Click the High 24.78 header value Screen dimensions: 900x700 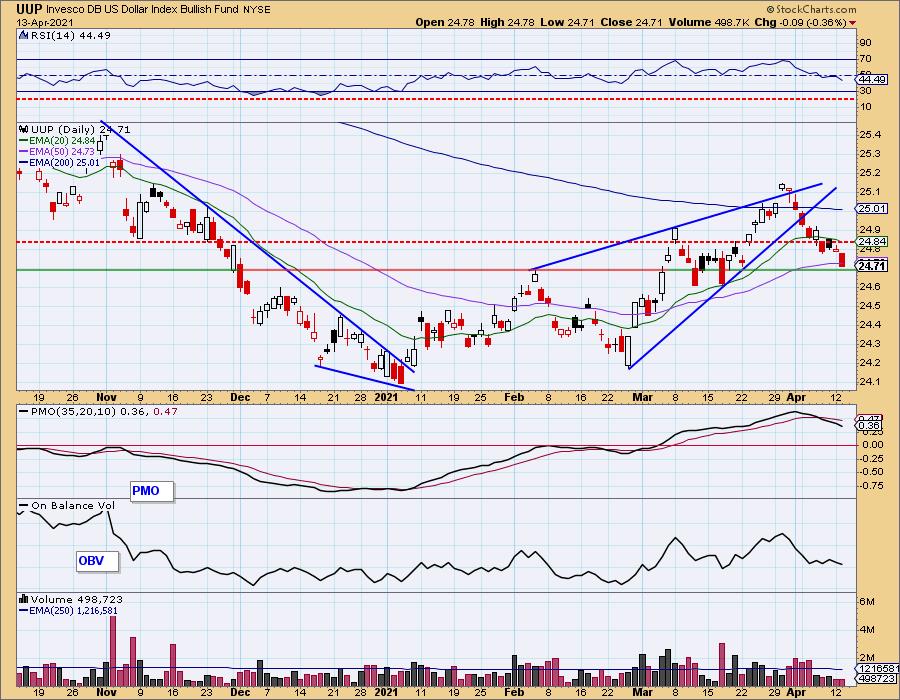point(507,22)
